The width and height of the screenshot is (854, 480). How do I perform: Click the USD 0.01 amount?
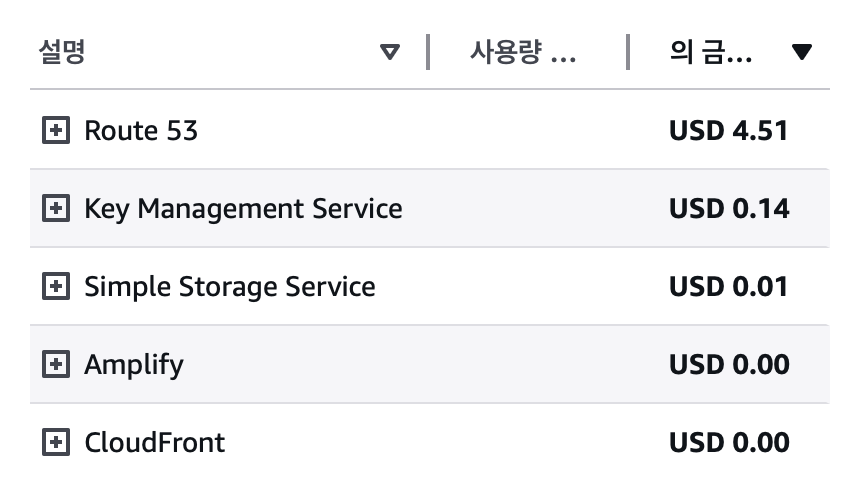coord(729,286)
